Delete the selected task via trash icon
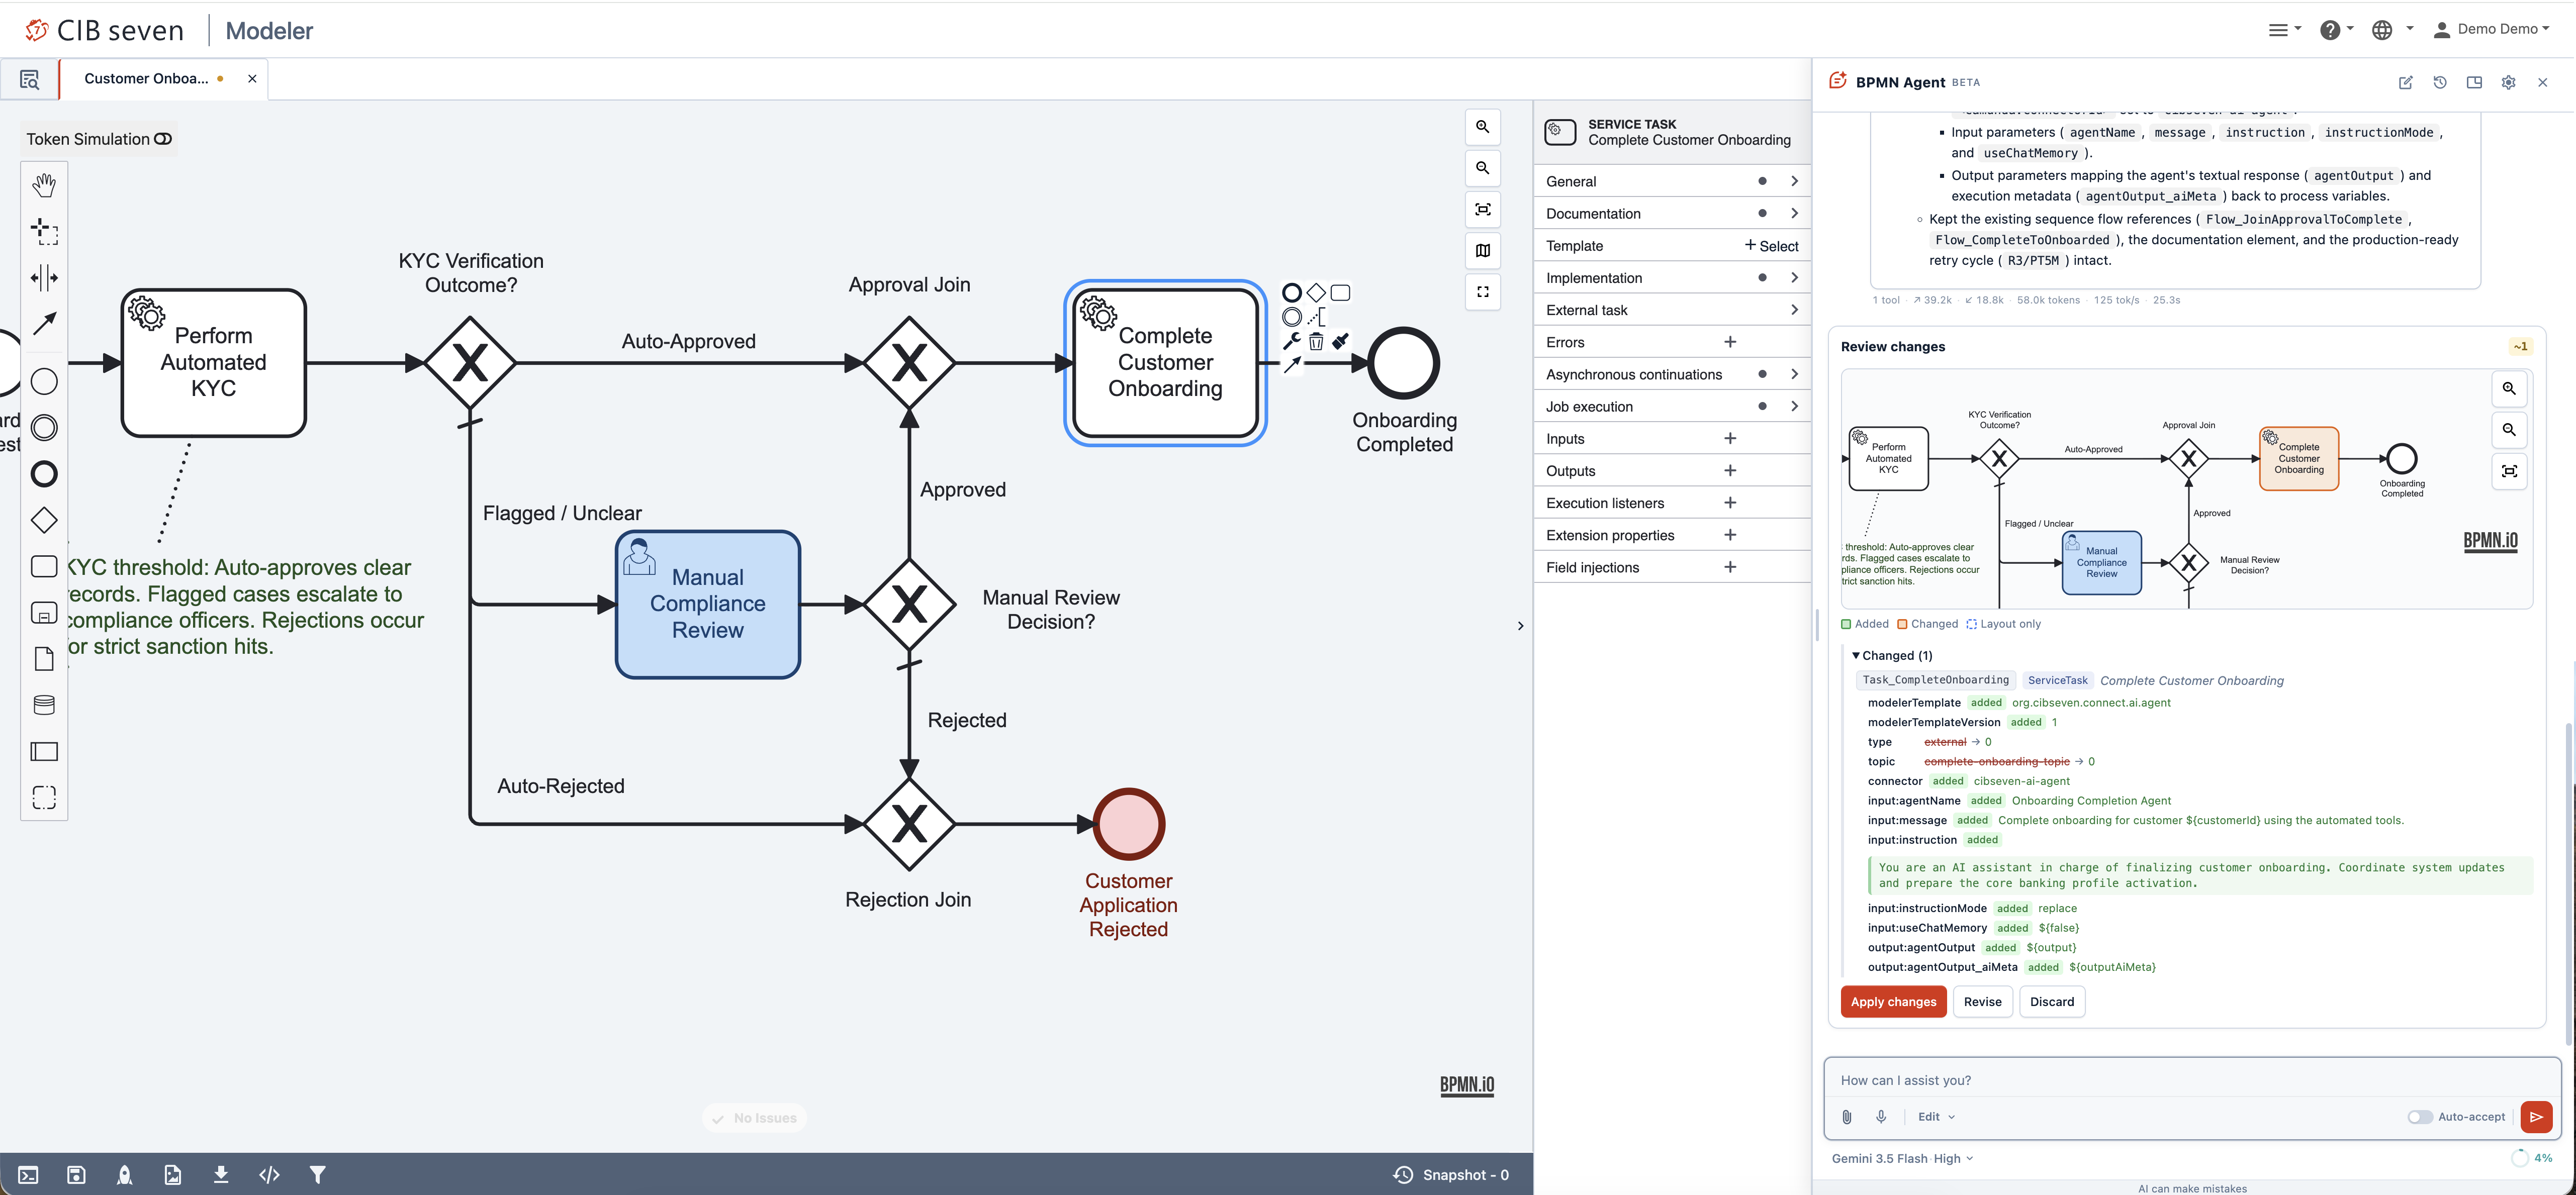The width and height of the screenshot is (2576, 1195). coord(1316,342)
